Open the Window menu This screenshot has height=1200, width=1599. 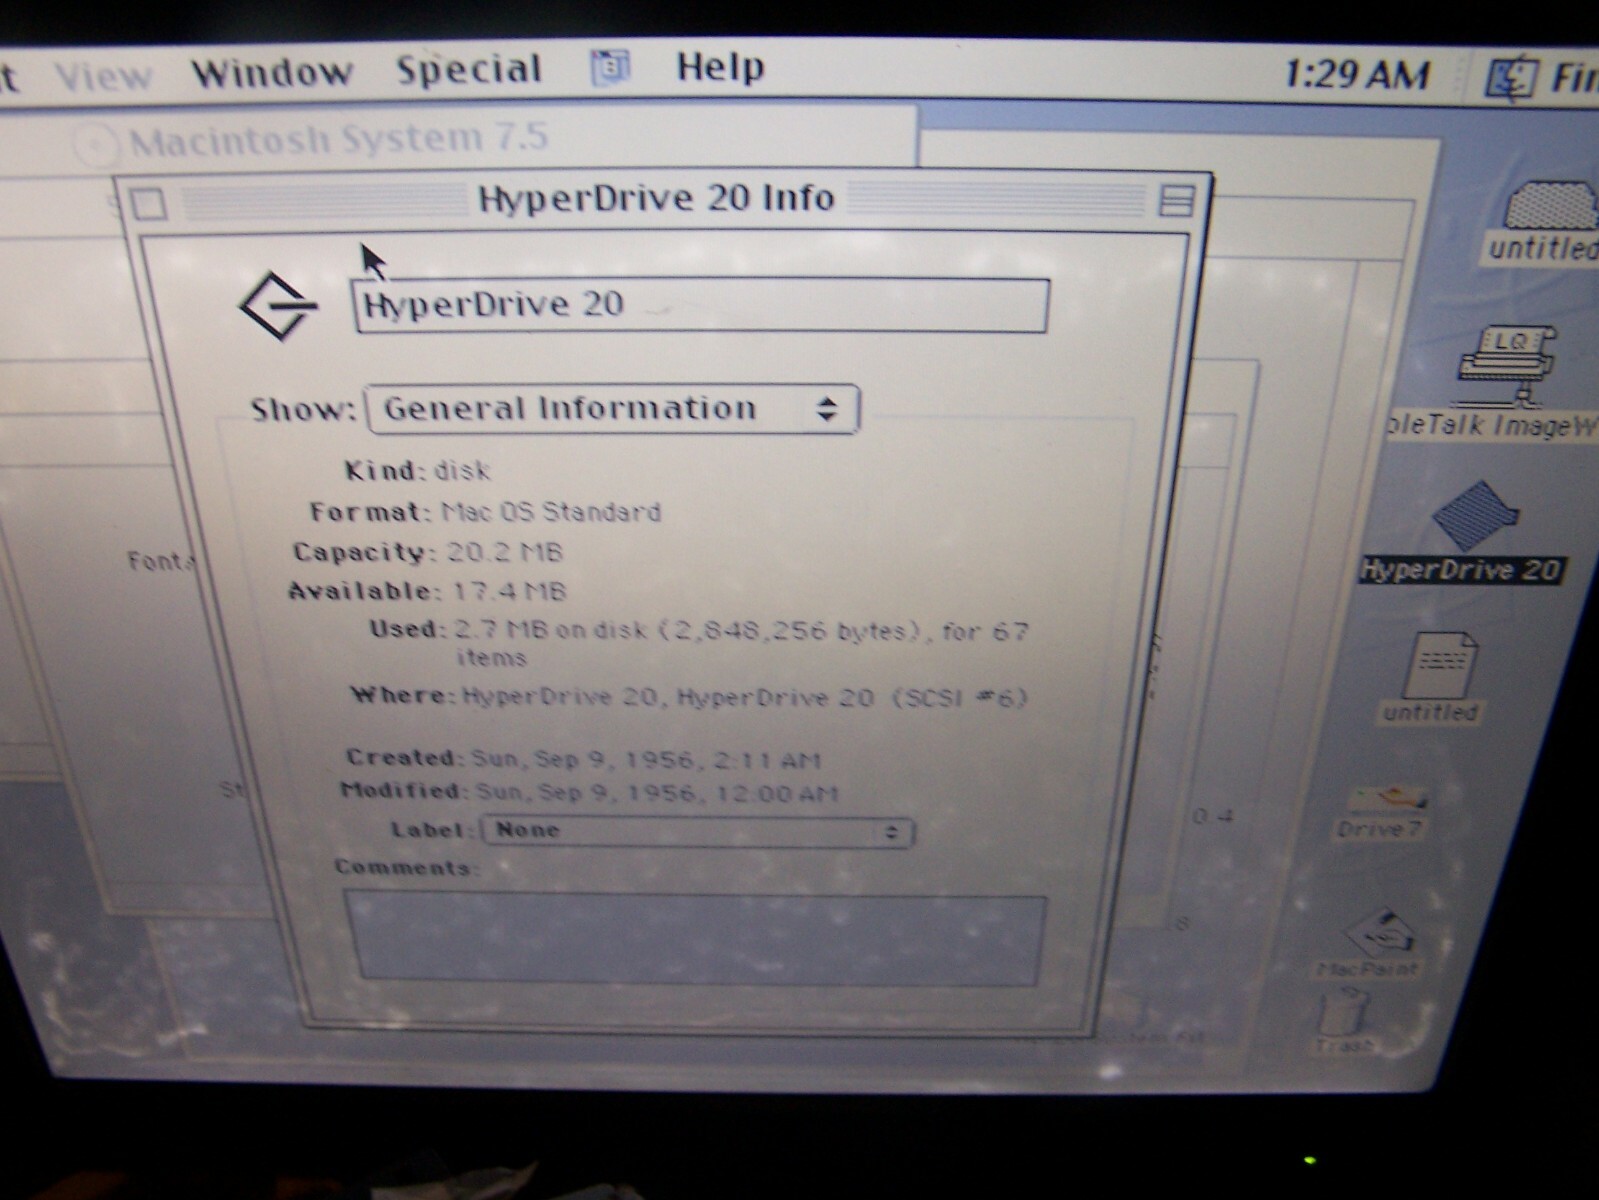pyautogui.click(x=272, y=72)
